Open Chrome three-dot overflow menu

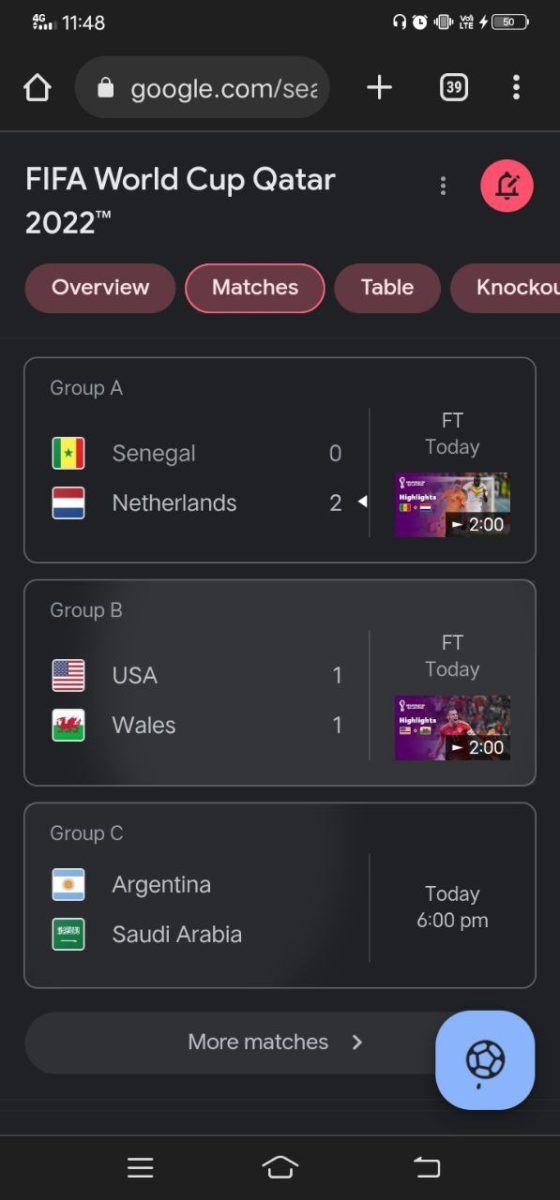click(x=516, y=88)
